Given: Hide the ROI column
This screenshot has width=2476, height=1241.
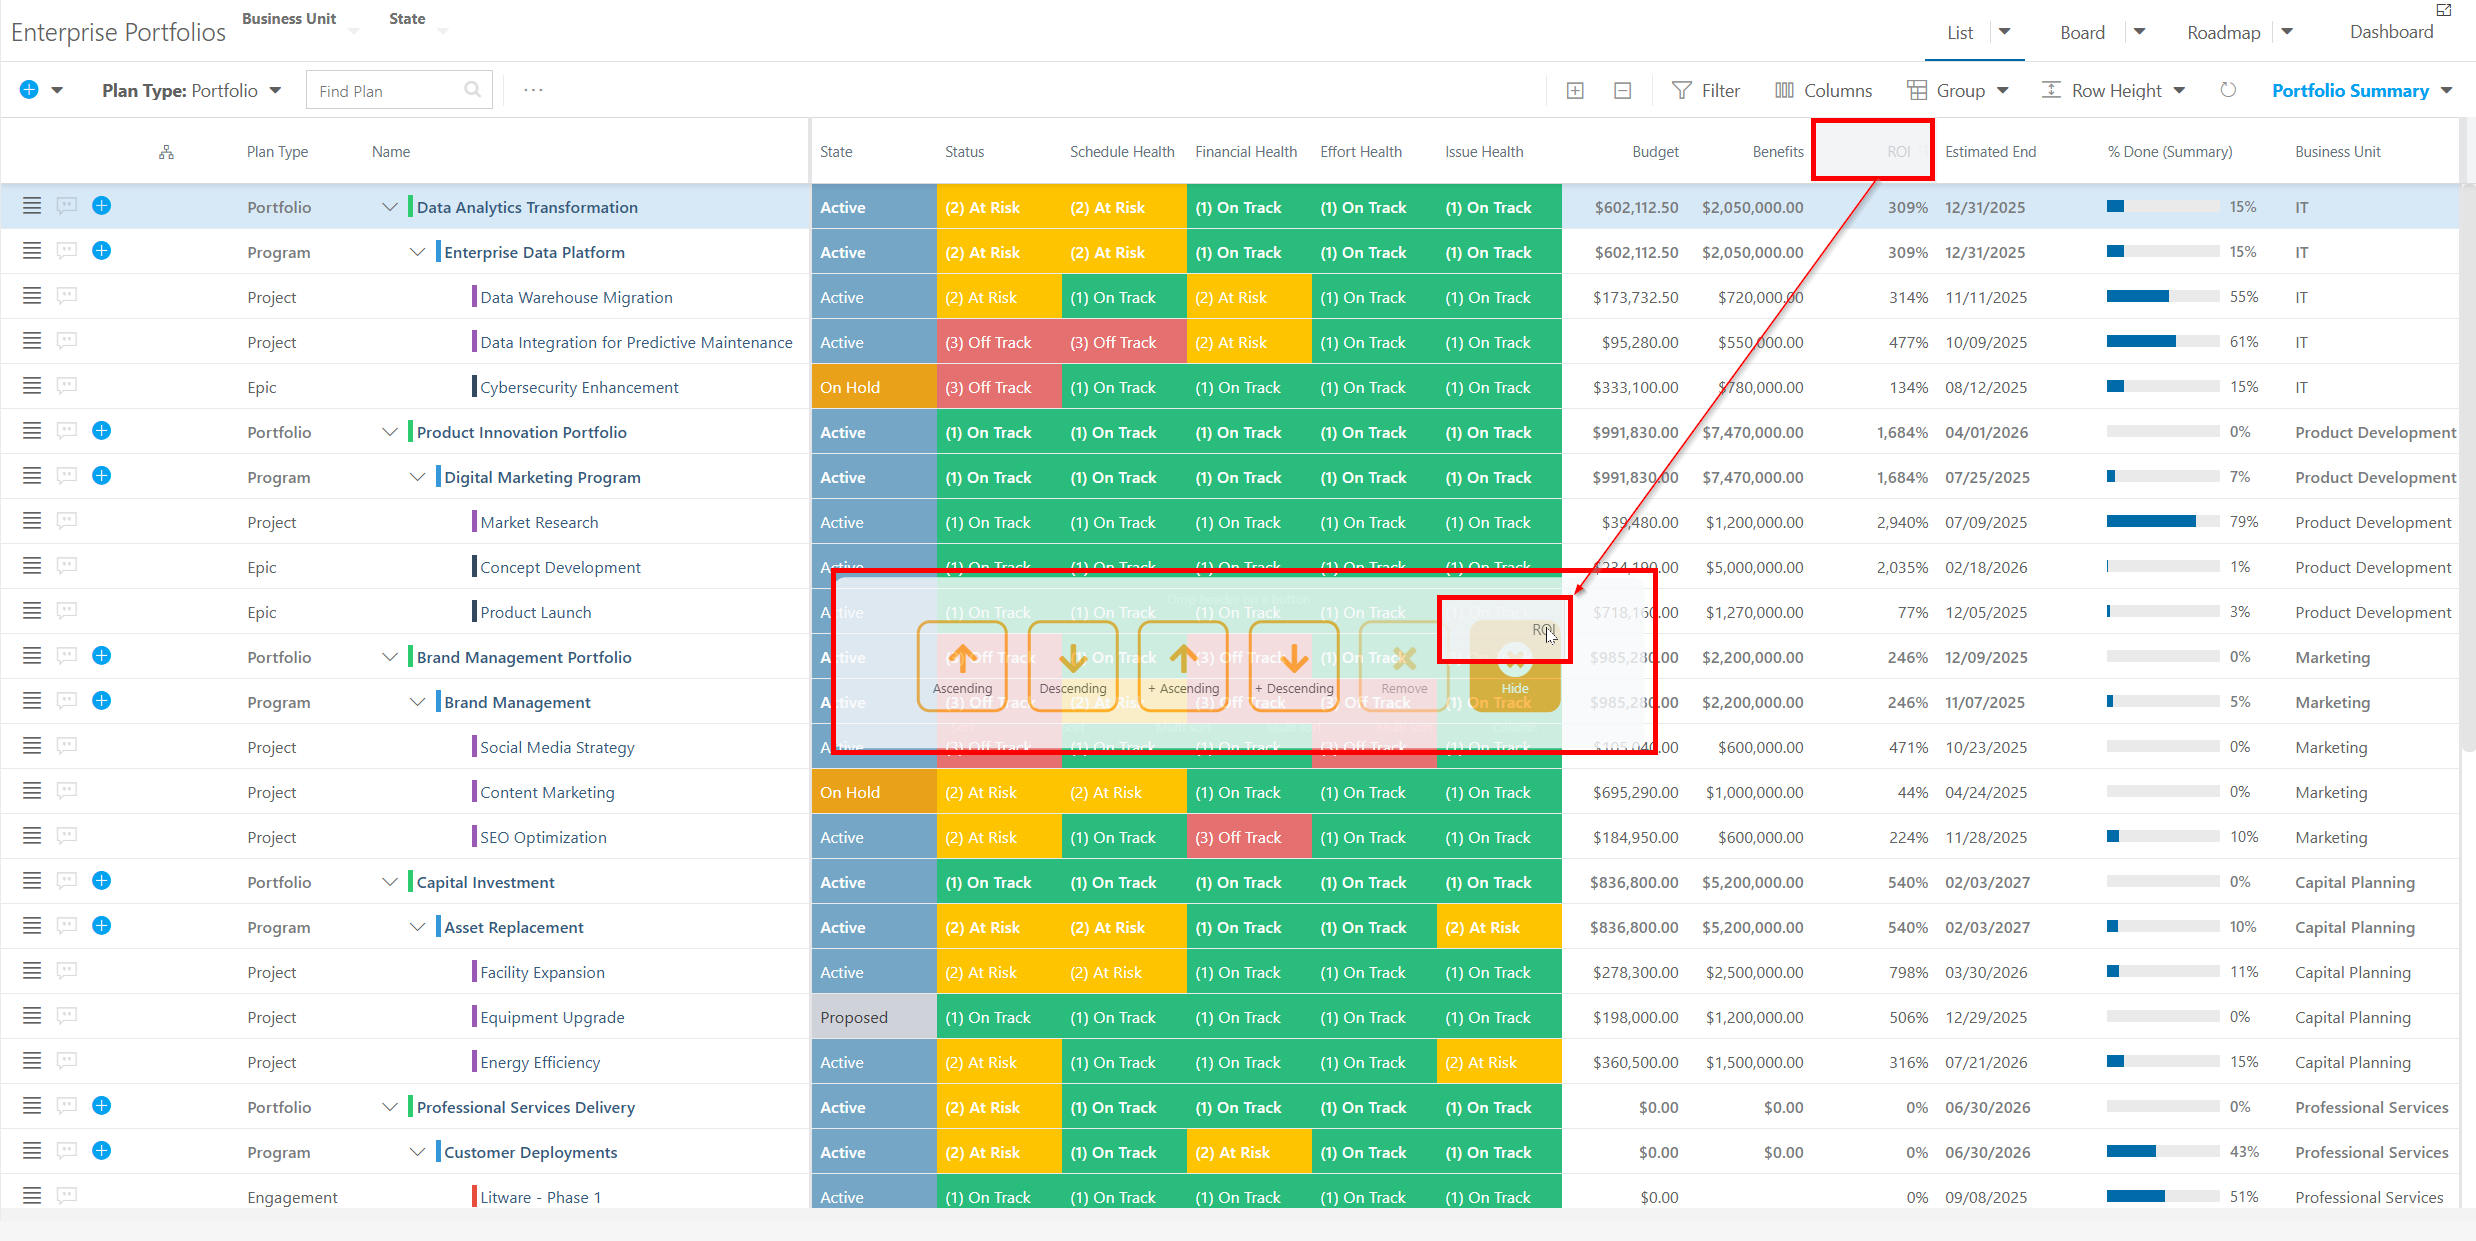Looking at the screenshot, I should coord(1515,666).
